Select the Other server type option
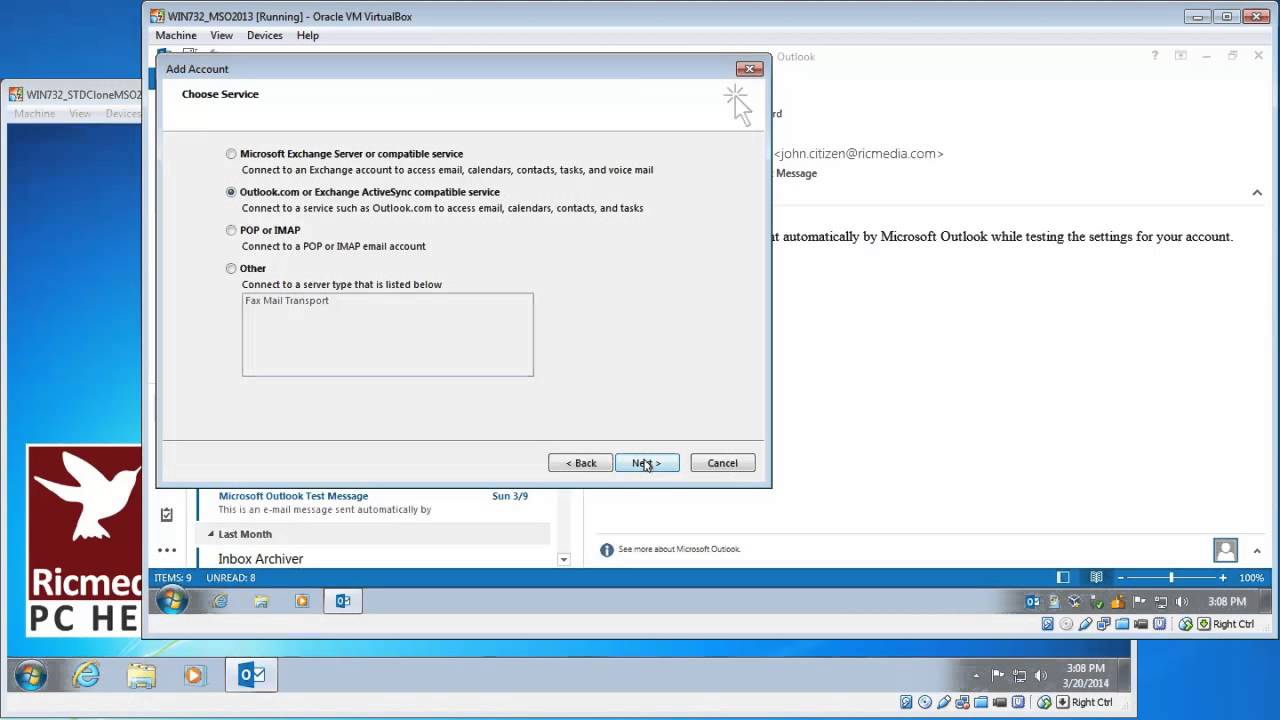The height and width of the screenshot is (720, 1280). click(x=231, y=268)
